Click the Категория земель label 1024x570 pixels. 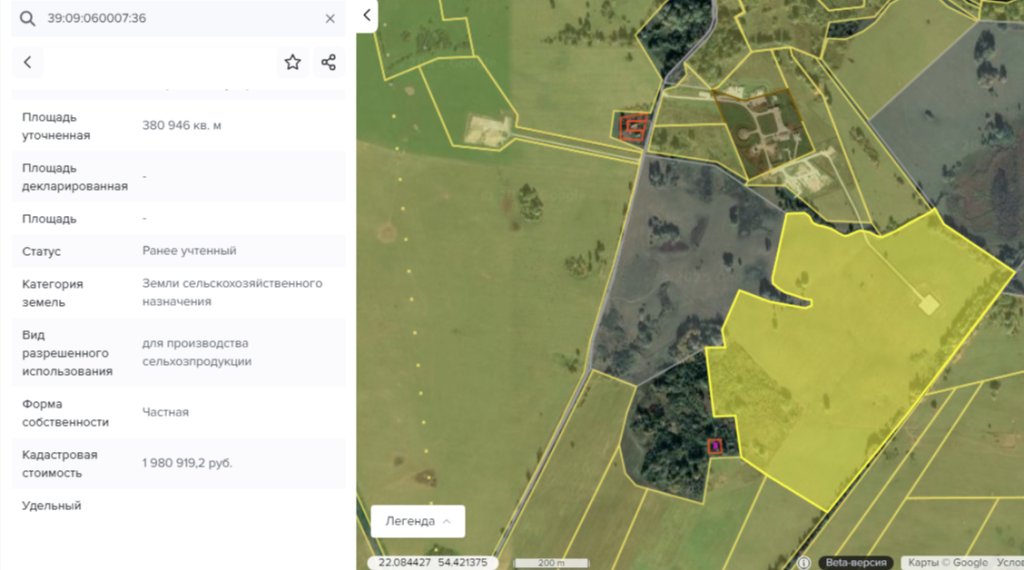point(52,293)
